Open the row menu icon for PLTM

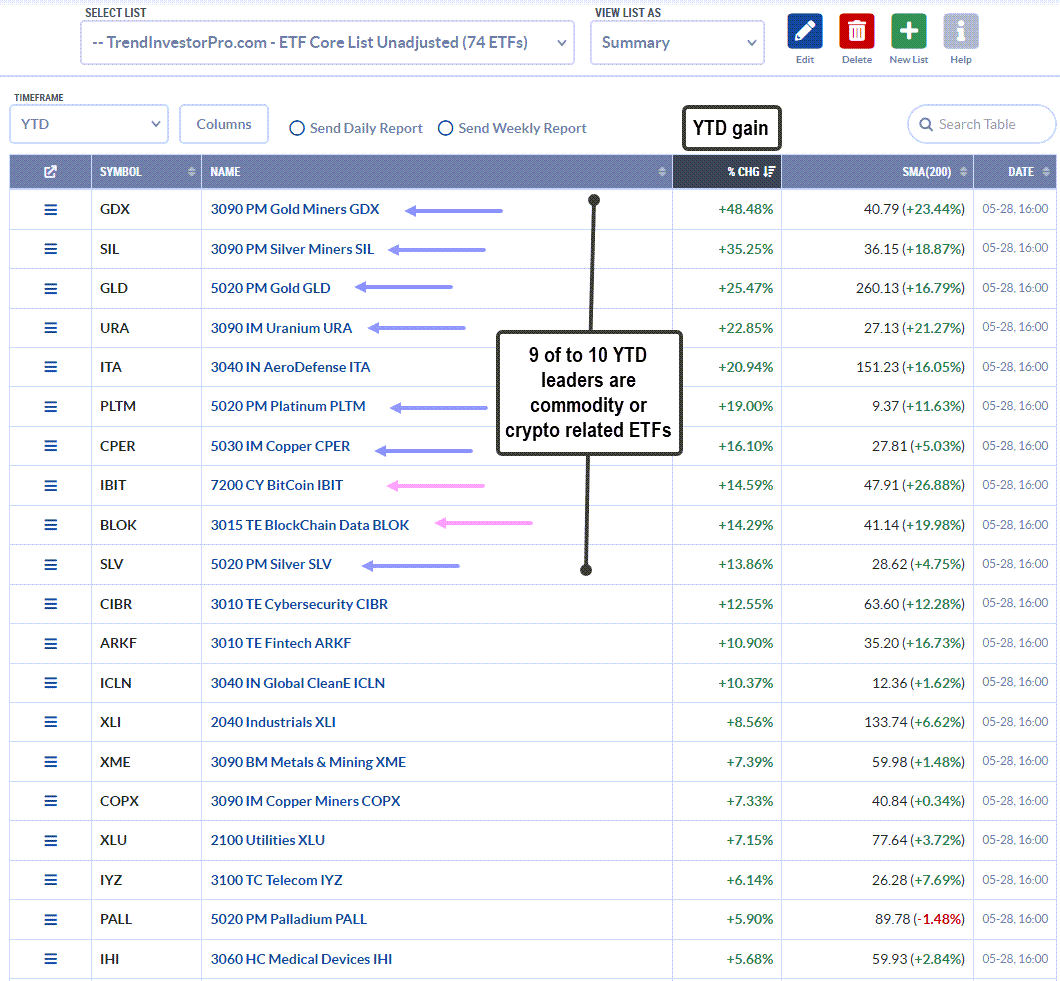pyautogui.click(x=51, y=407)
